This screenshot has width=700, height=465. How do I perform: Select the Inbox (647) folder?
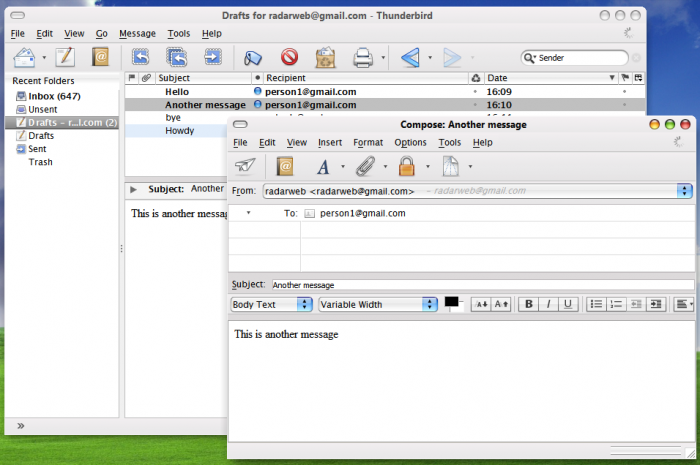tap(54, 96)
